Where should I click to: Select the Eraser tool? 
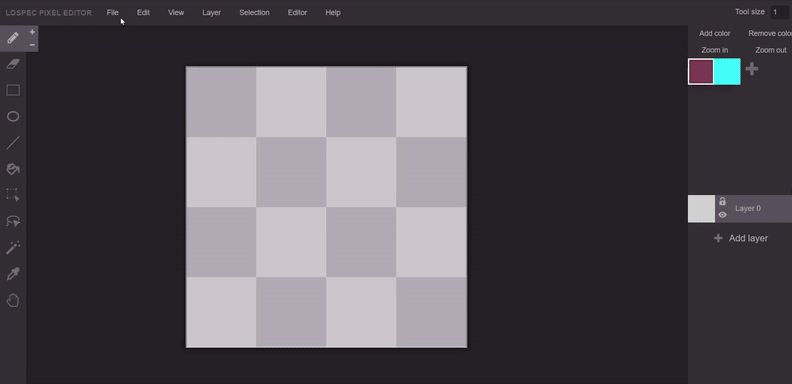click(13, 64)
